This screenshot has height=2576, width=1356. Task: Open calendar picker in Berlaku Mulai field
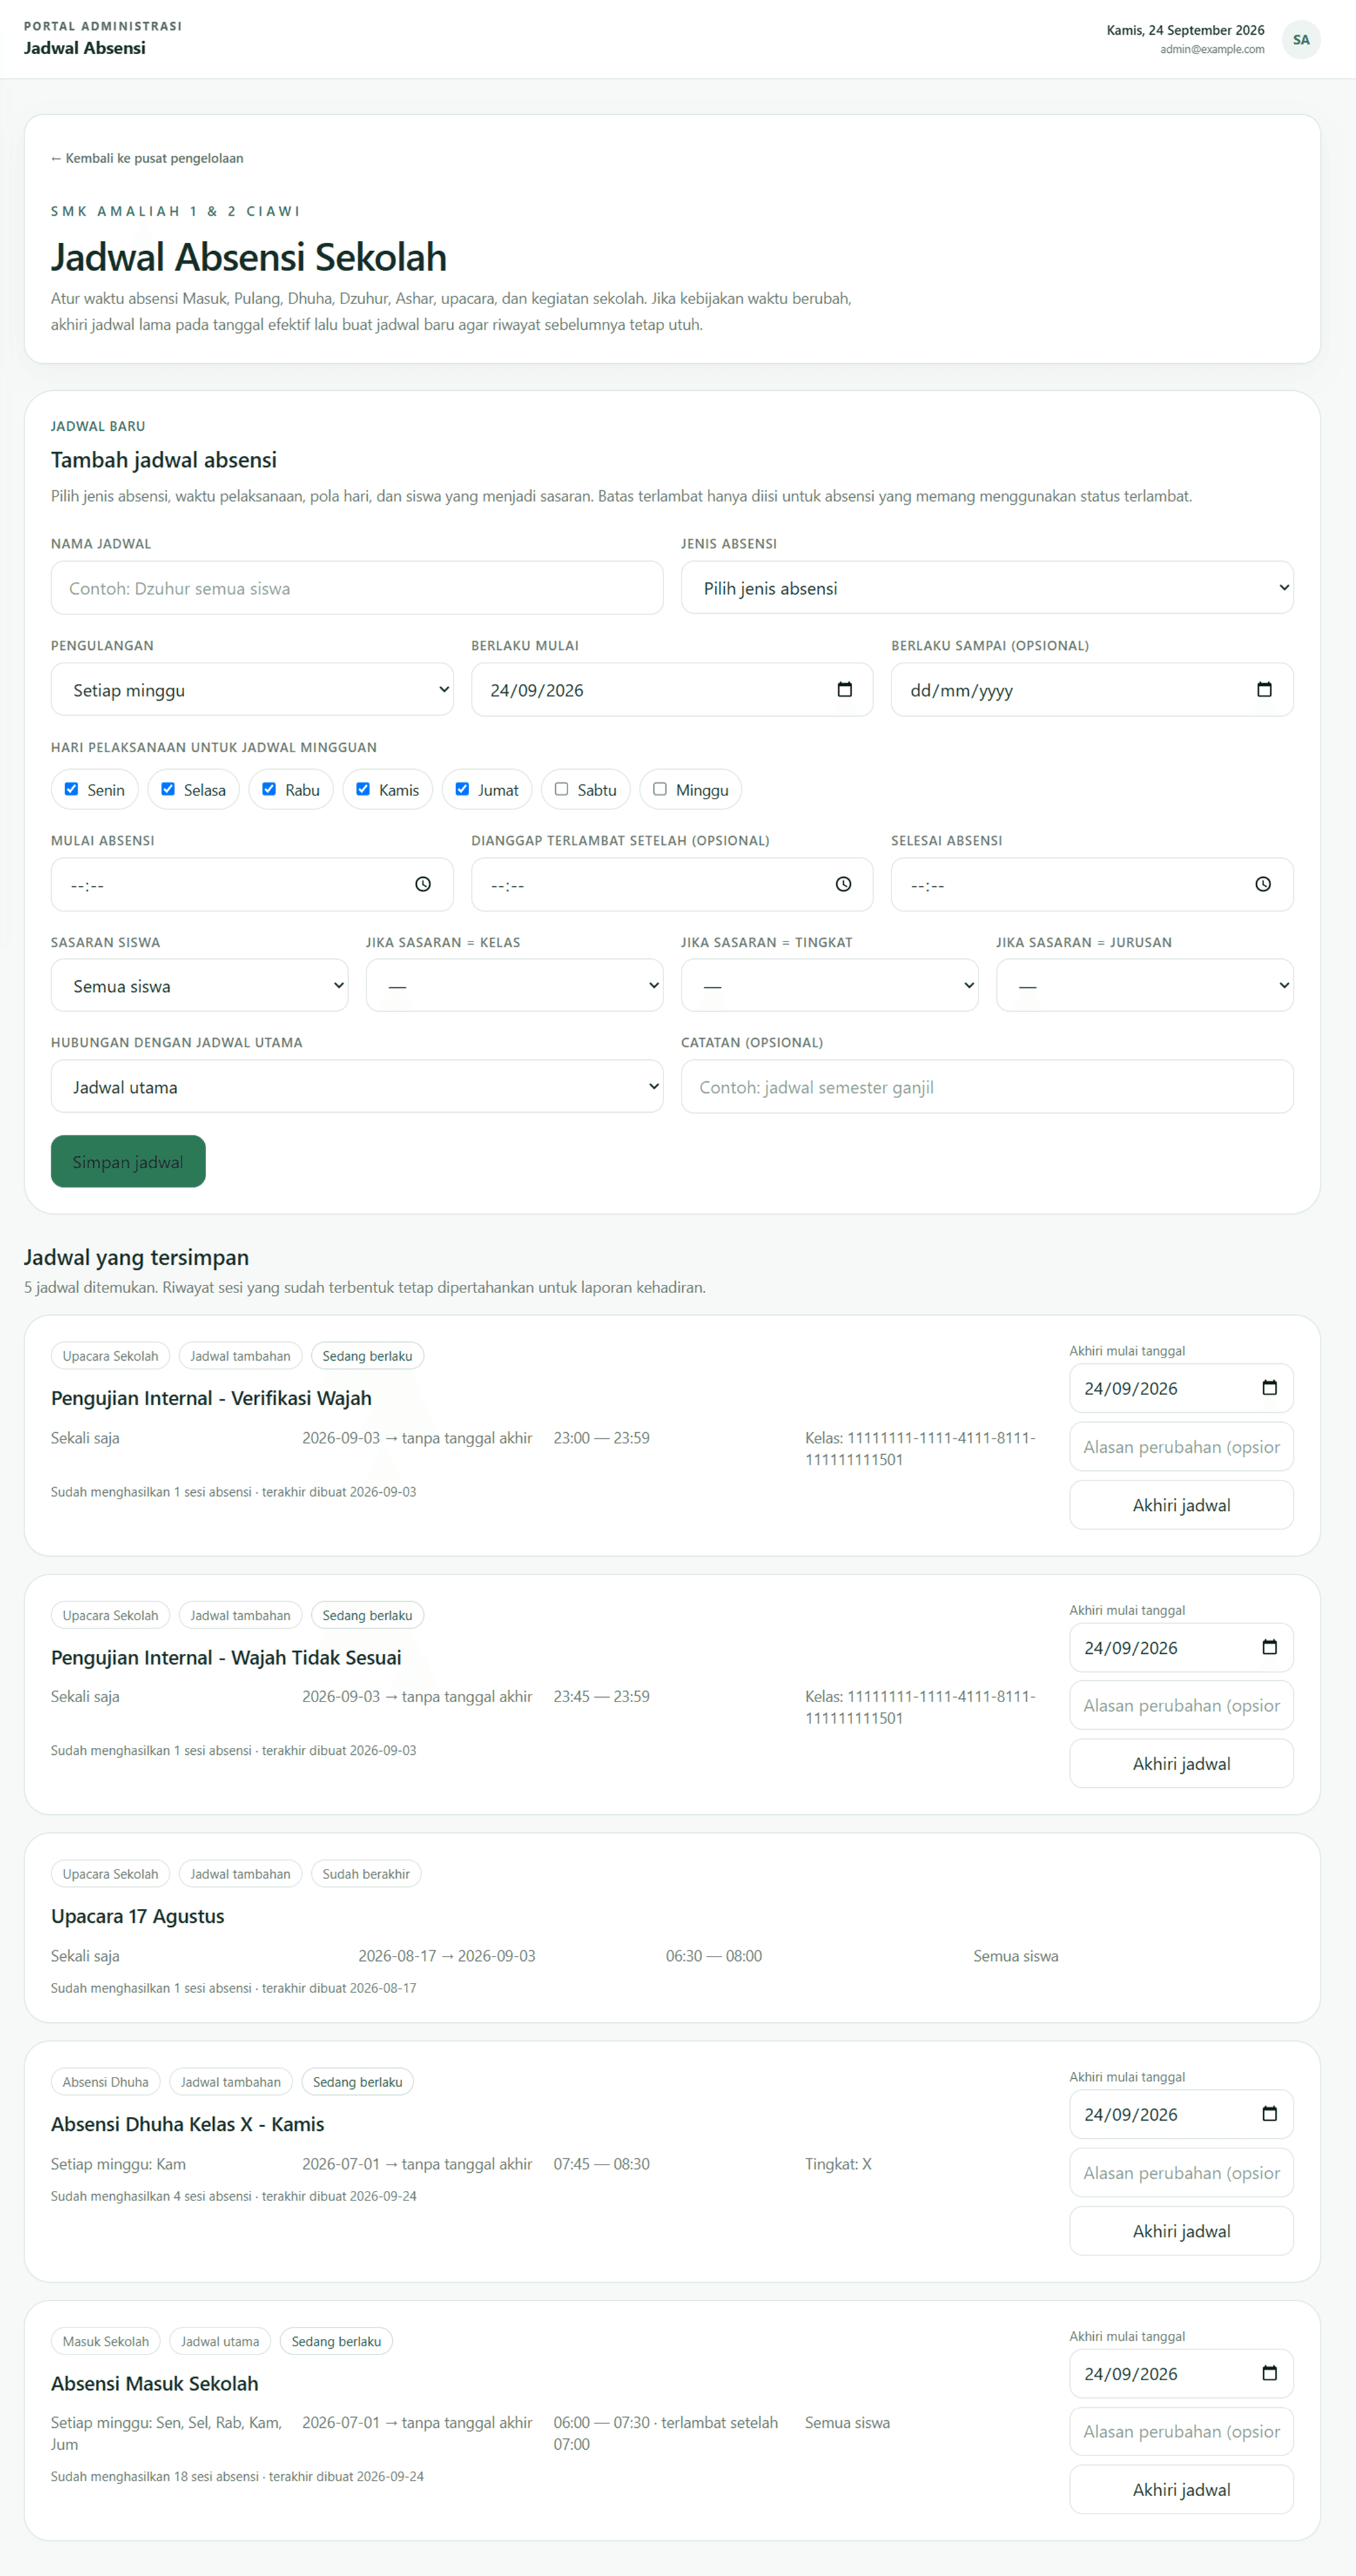tap(844, 689)
